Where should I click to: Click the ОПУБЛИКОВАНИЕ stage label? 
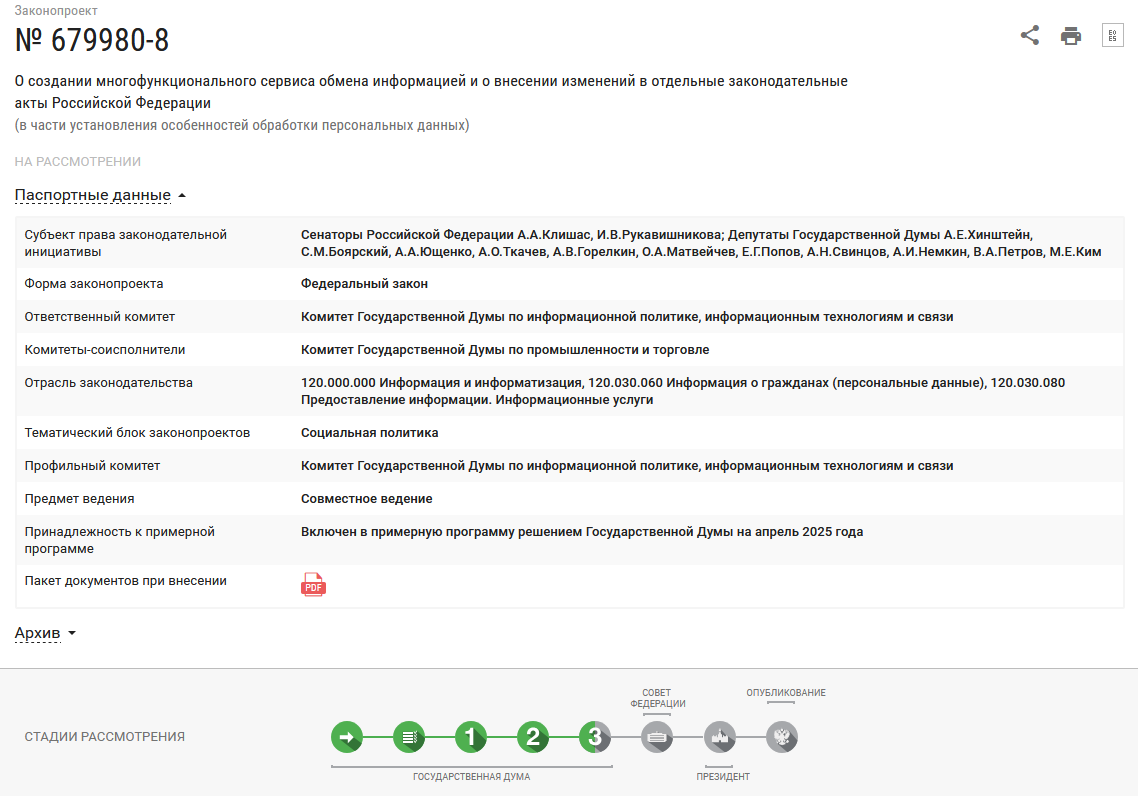coord(786,693)
